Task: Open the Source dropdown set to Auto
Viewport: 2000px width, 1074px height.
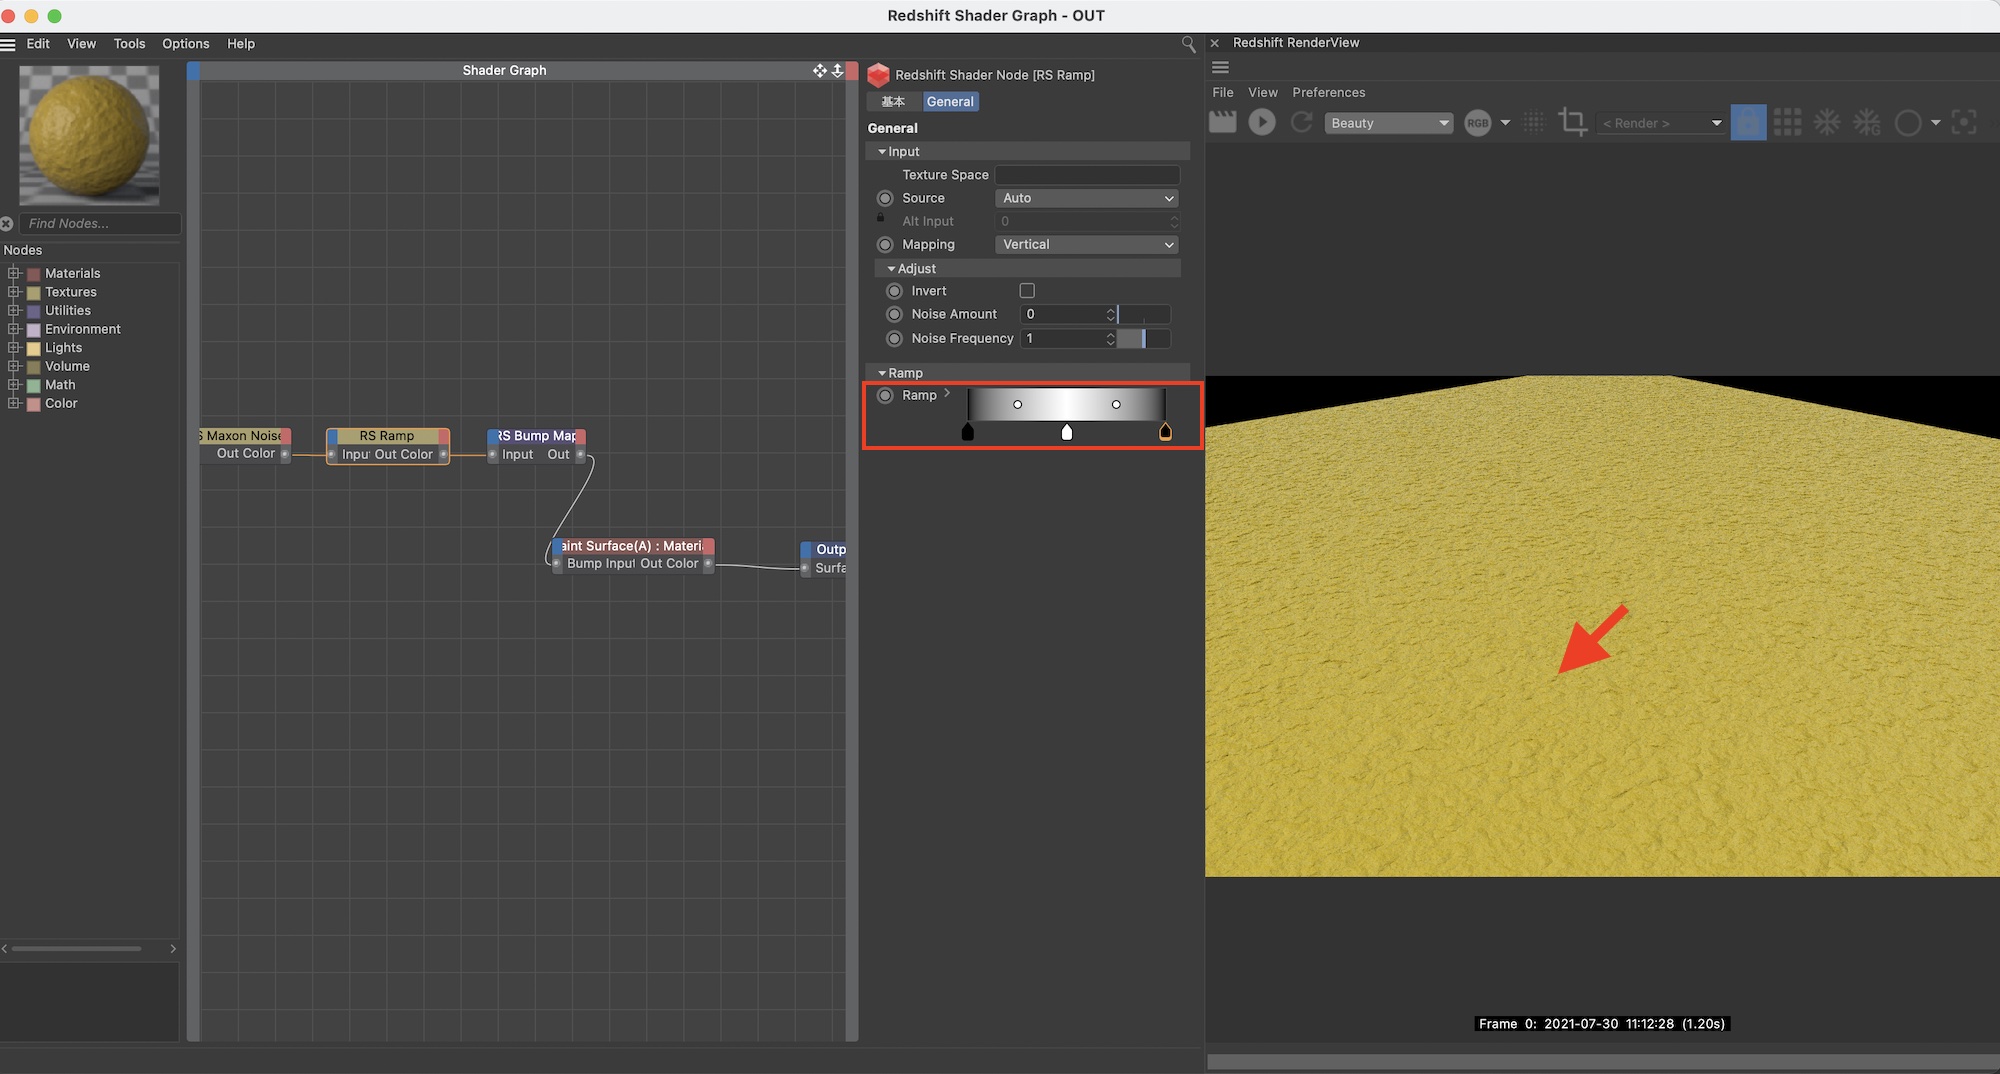Action: point(1087,198)
